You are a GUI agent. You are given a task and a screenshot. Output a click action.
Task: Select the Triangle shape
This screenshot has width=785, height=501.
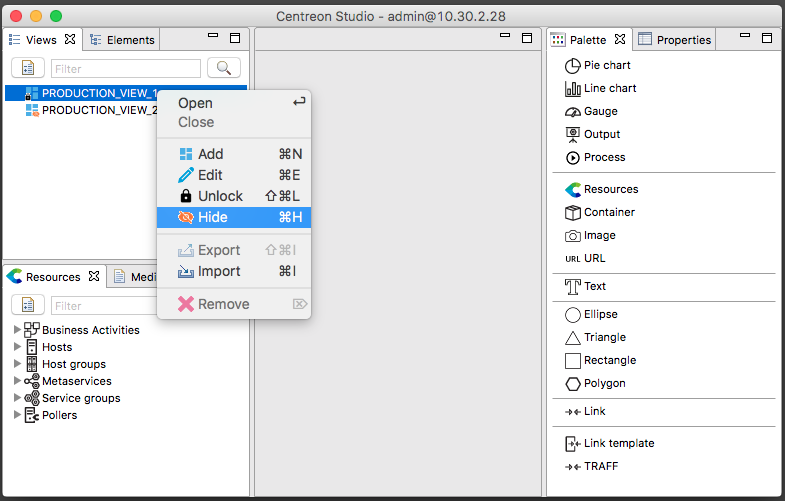tap(595, 338)
